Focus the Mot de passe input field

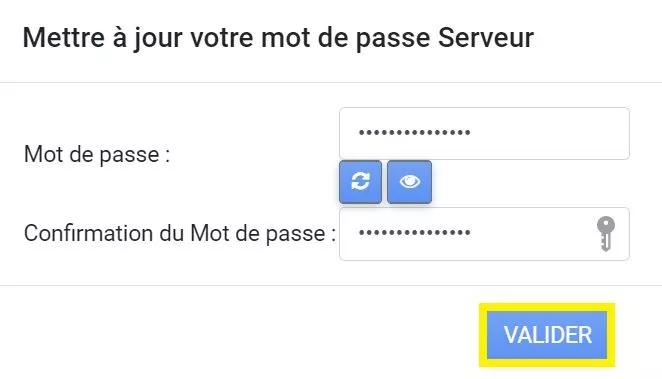pos(484,133)
